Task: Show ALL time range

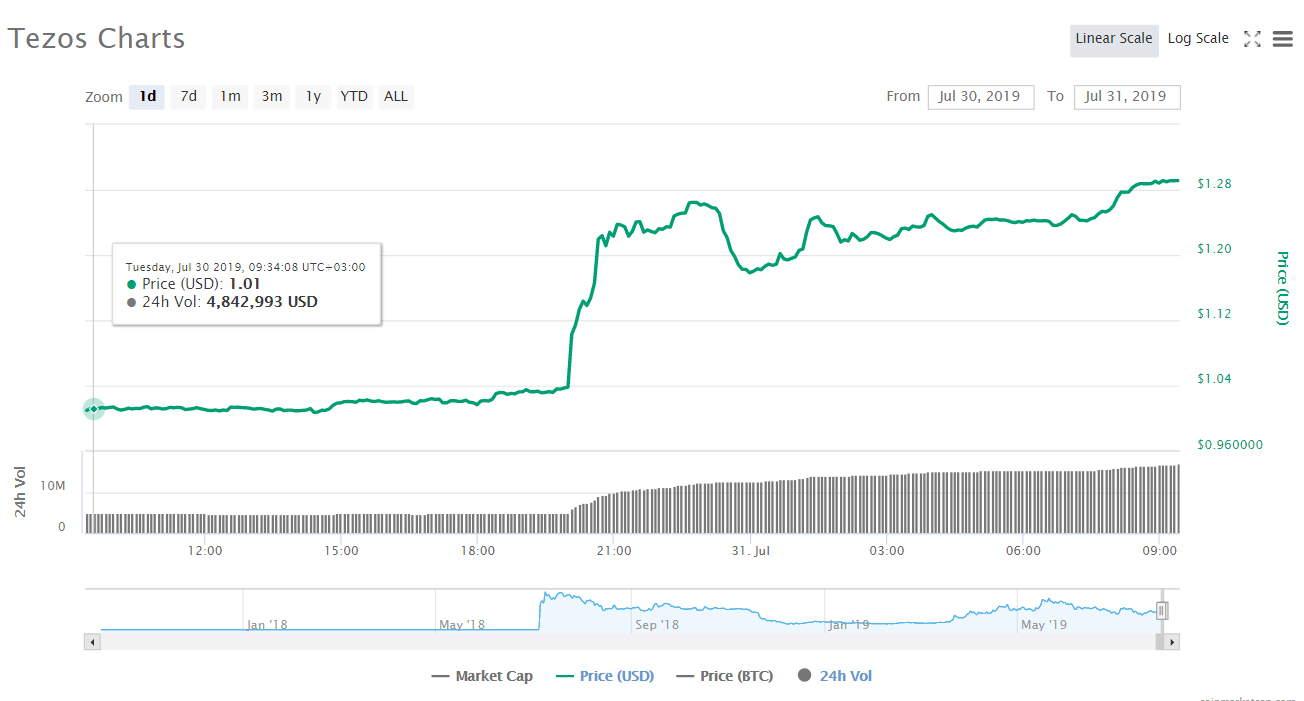Action: tap(396, 97)
